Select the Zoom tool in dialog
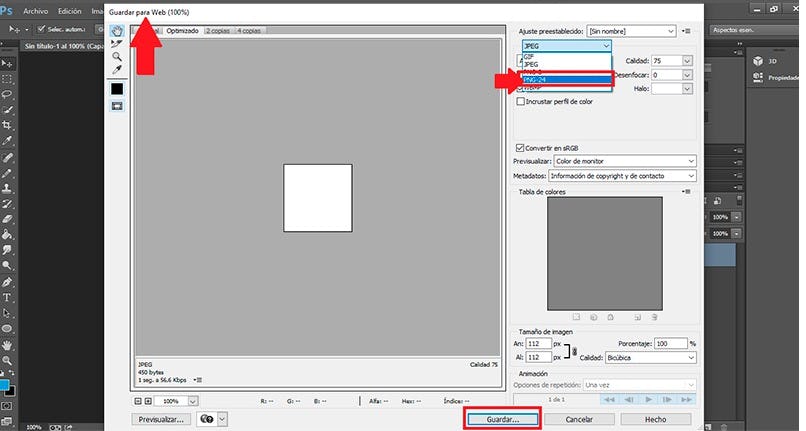This screenshot has height=431, width=806. (117, 57)
